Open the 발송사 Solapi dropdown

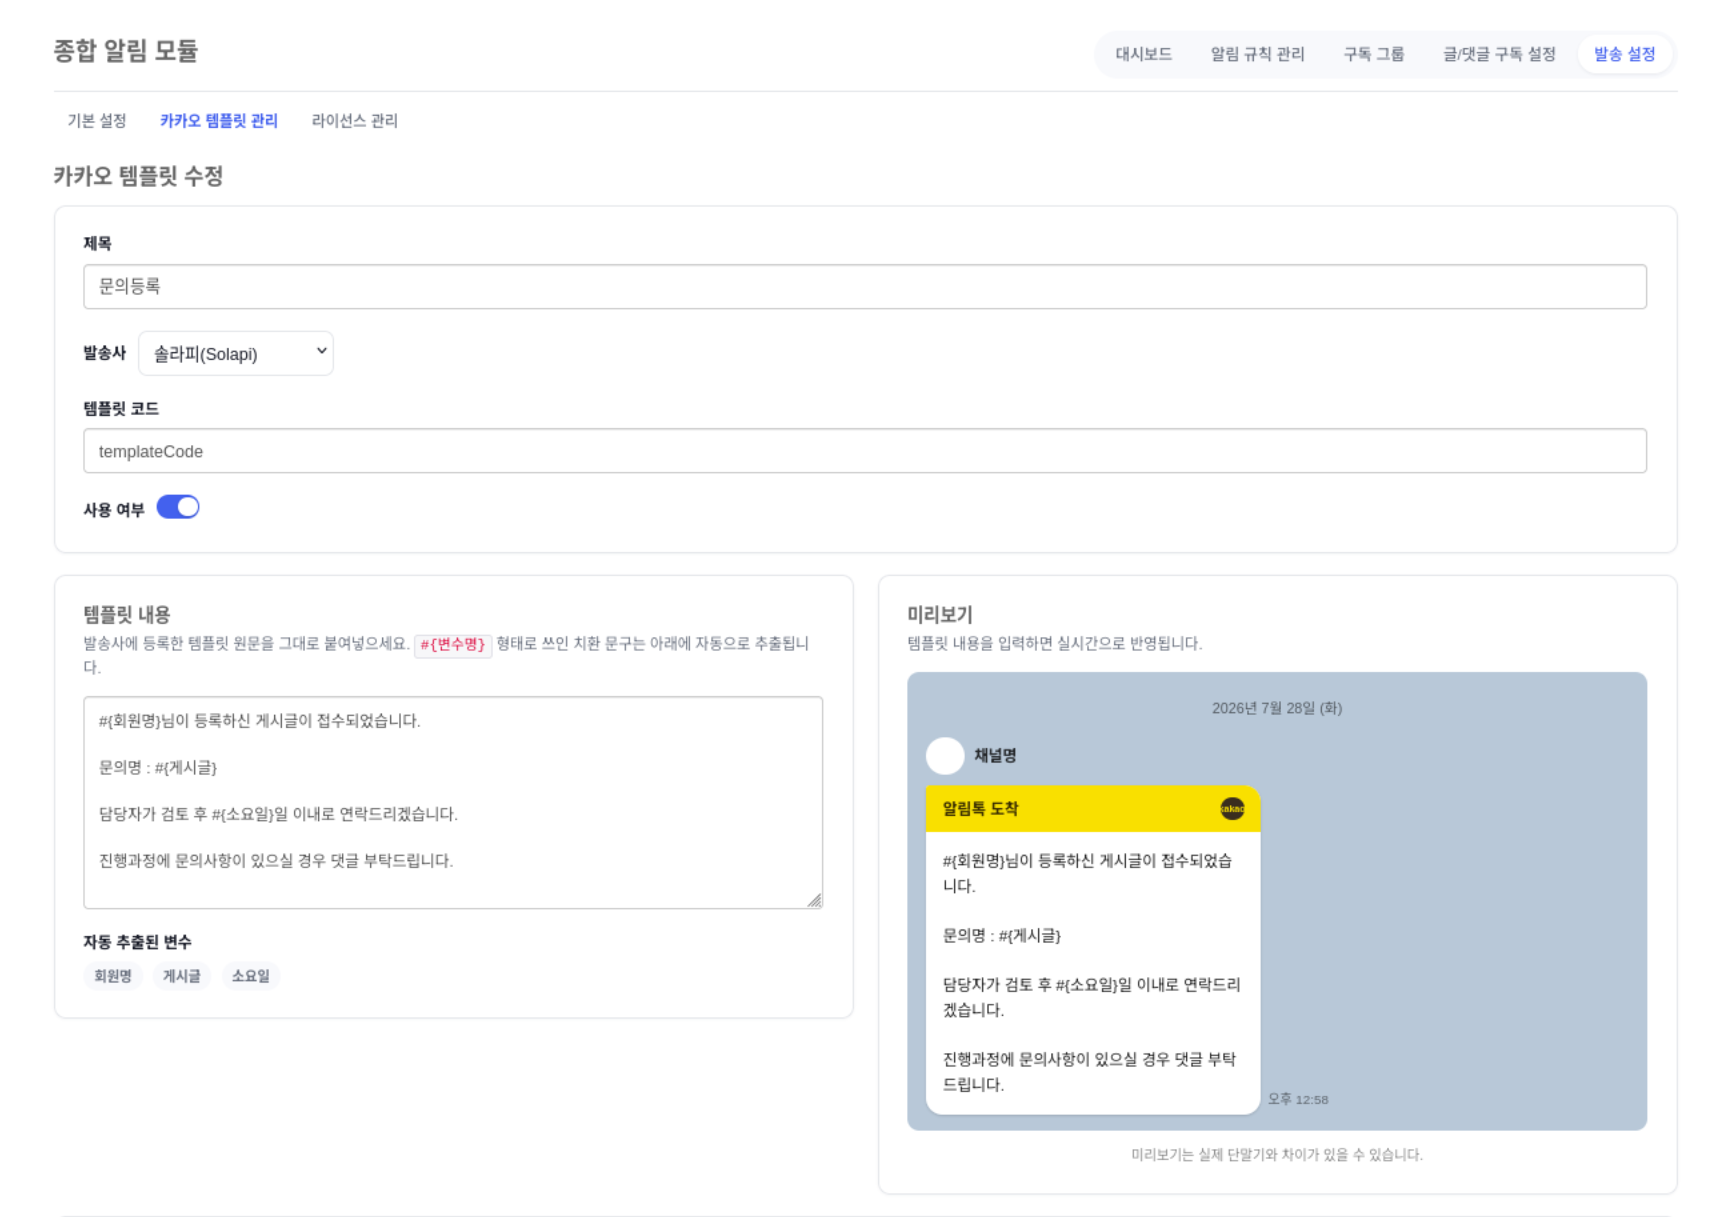(x=236, y=353)
